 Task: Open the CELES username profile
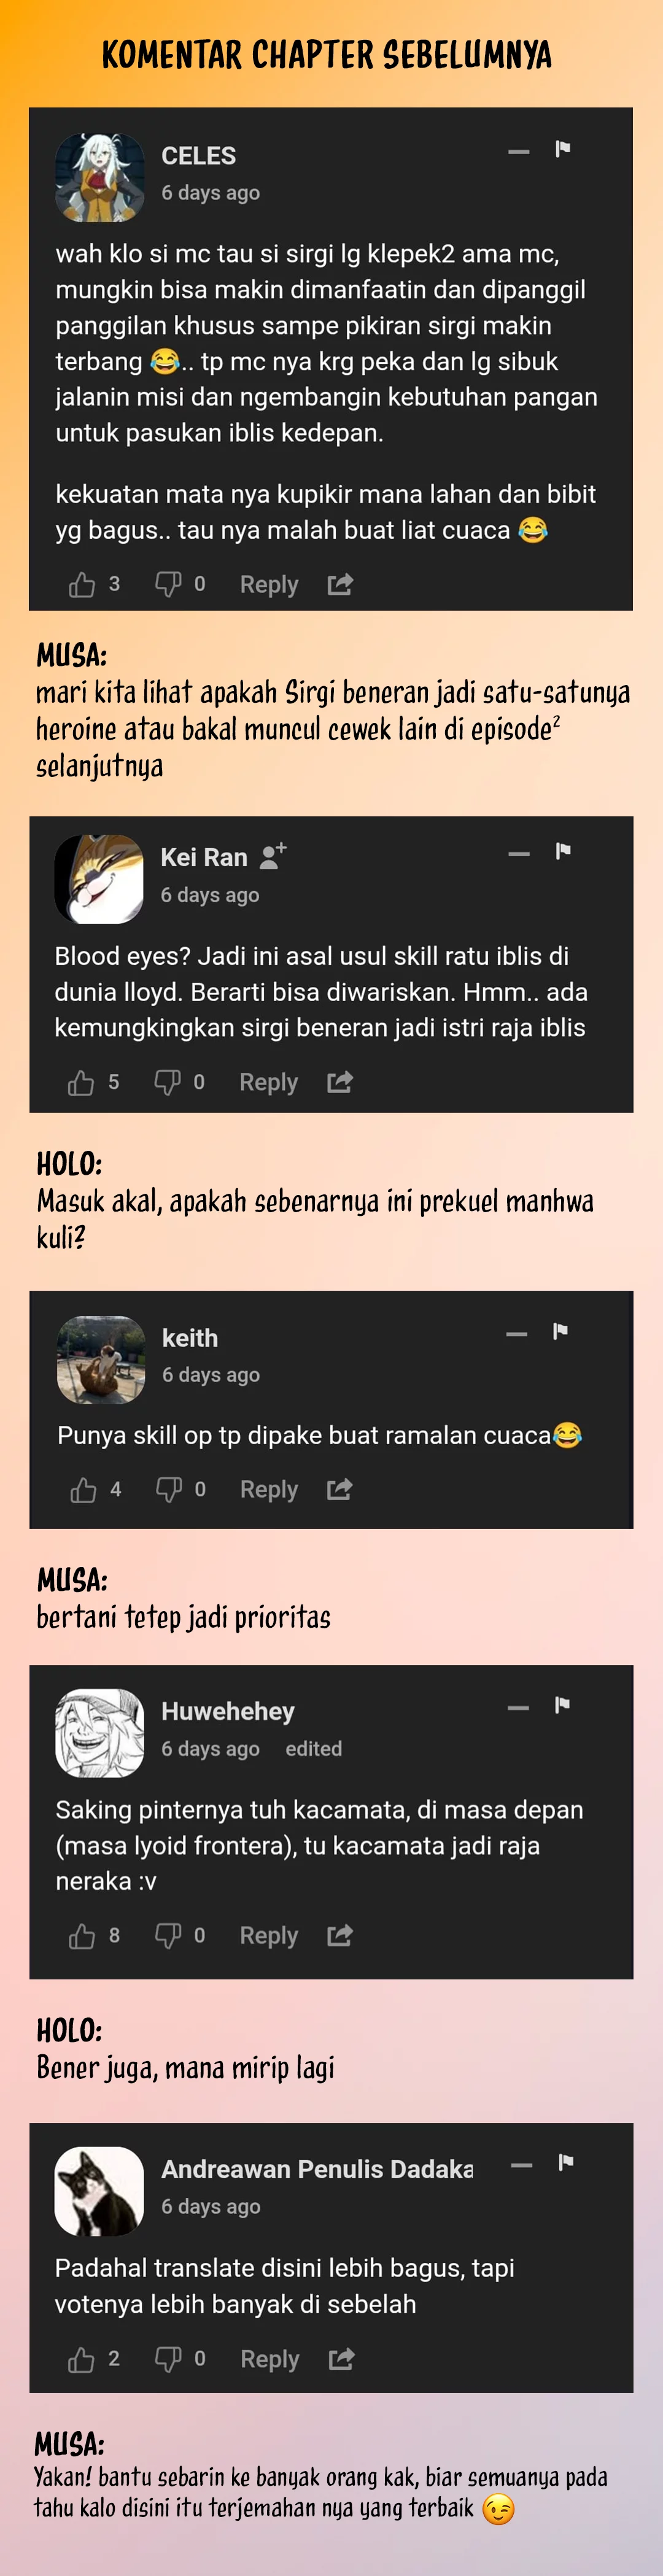coord(199,156)
